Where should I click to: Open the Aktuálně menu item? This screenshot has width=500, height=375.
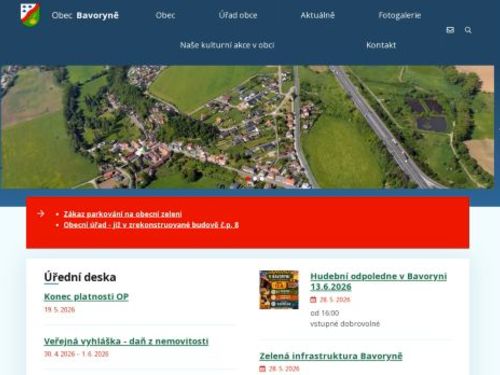318,15
